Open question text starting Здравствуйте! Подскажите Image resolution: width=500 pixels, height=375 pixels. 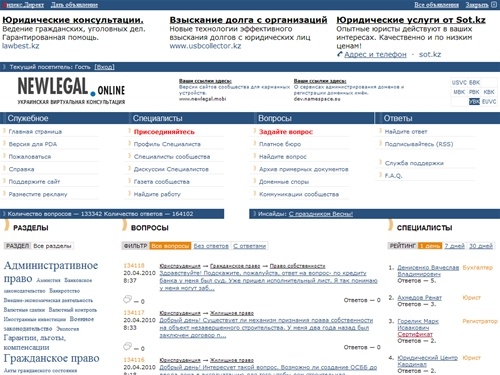(268, 281)
